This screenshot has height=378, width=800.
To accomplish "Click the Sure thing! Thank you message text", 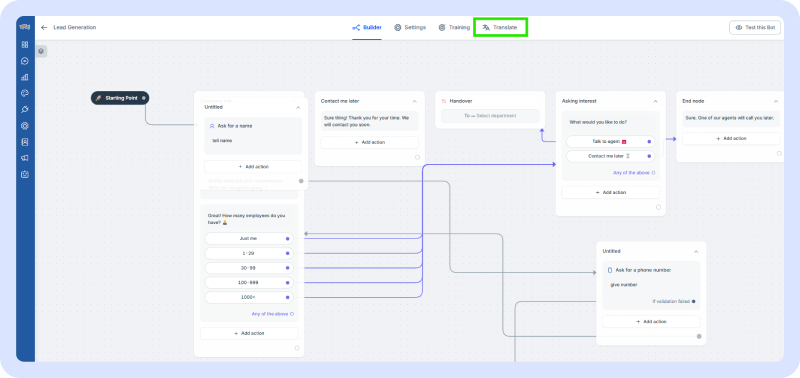I will [x=366, y=121].
